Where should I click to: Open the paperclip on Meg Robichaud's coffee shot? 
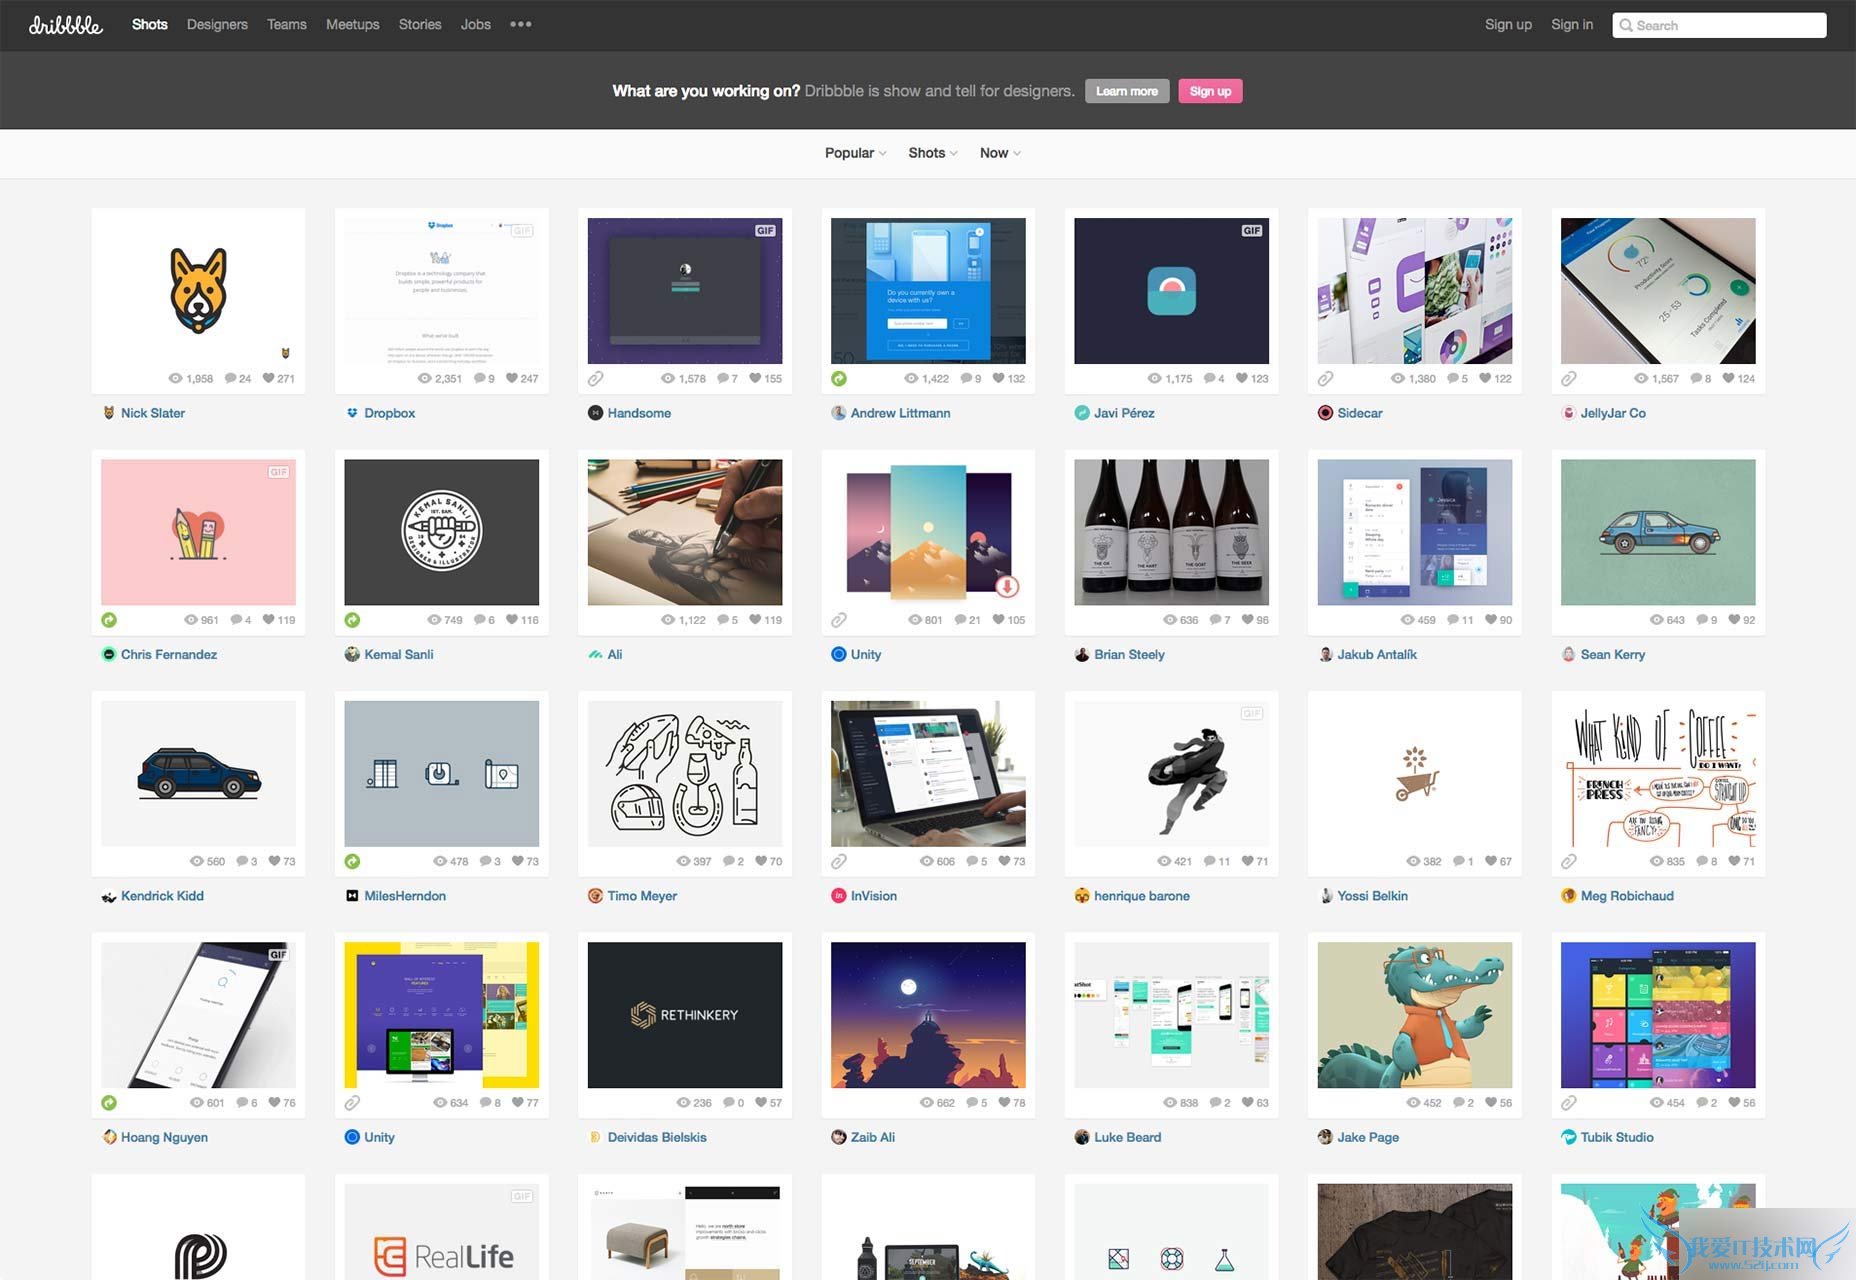click(1569, 861)
